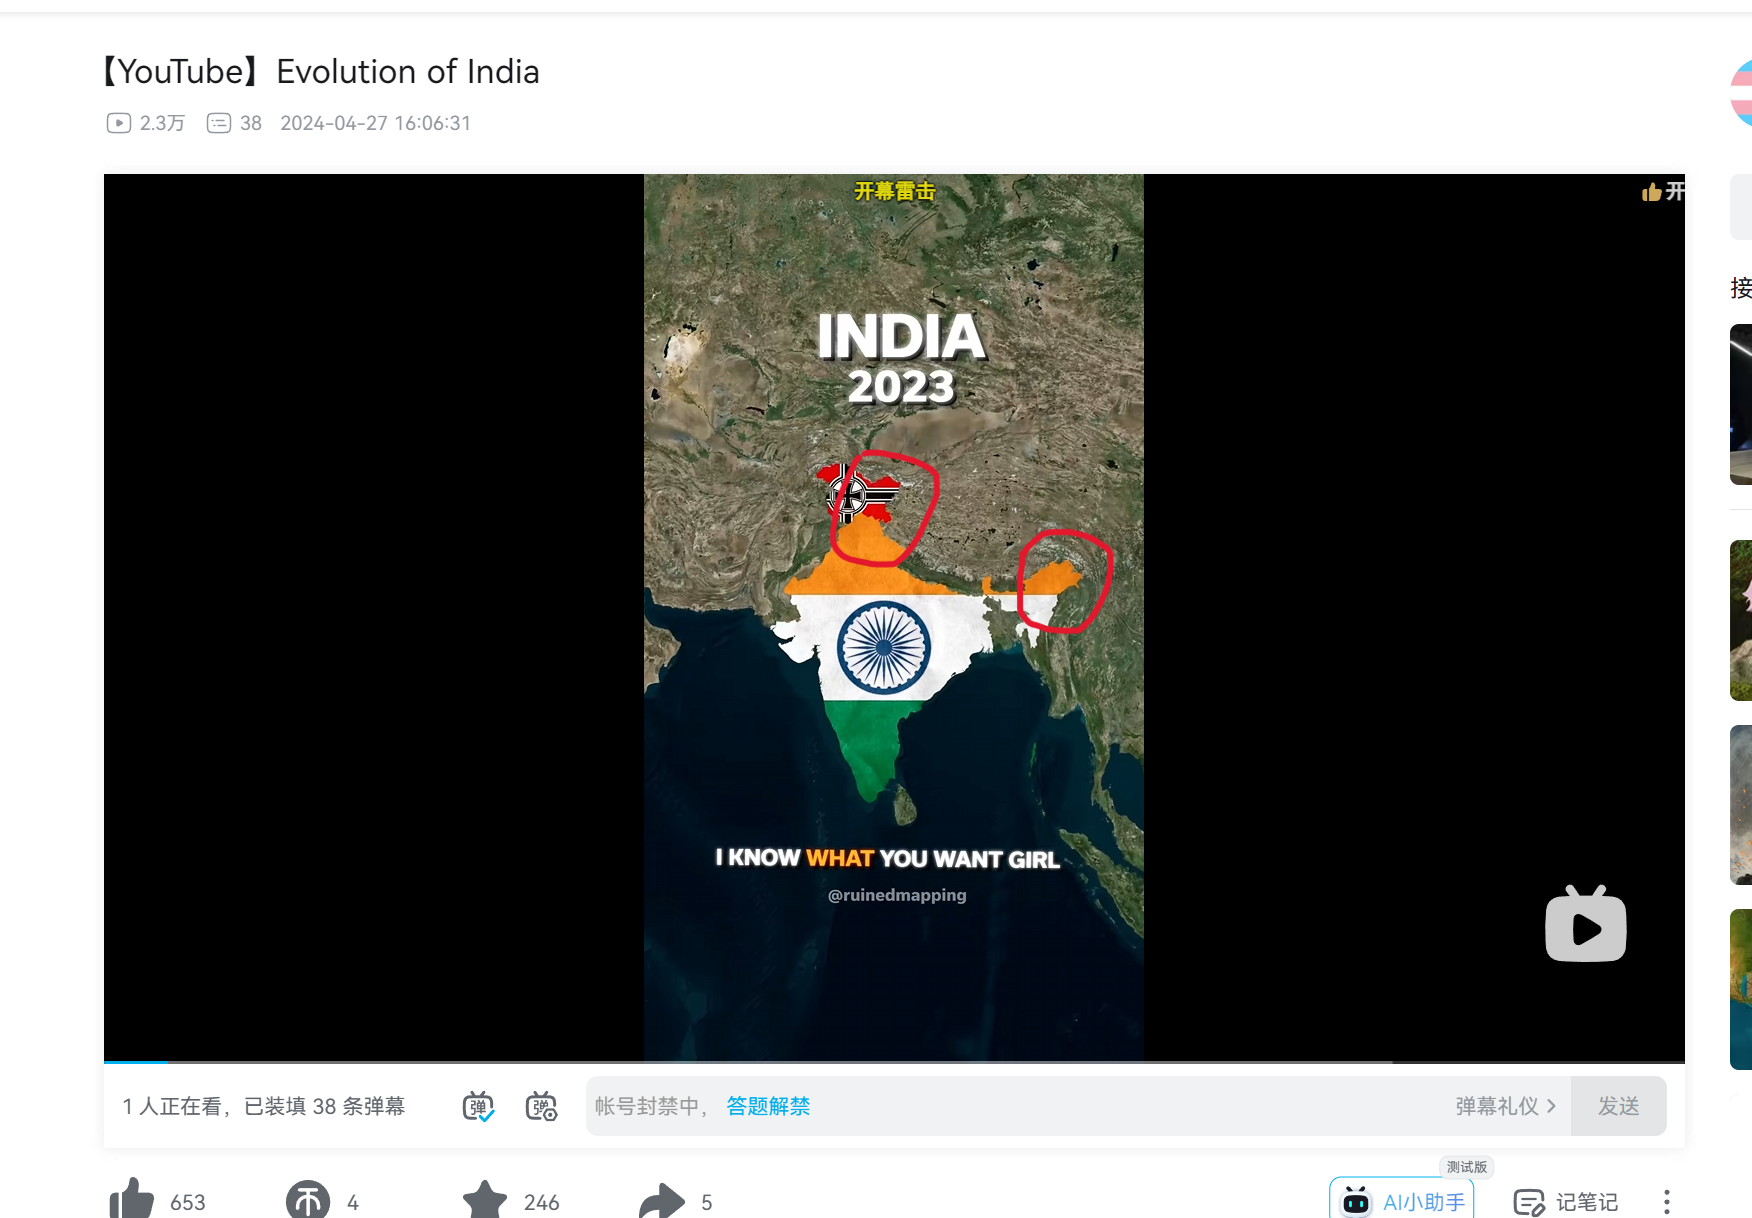Open danmaku settings icon
Image resolution: width=1752 pixels, height=1218 pixels.
point(541,1106)
